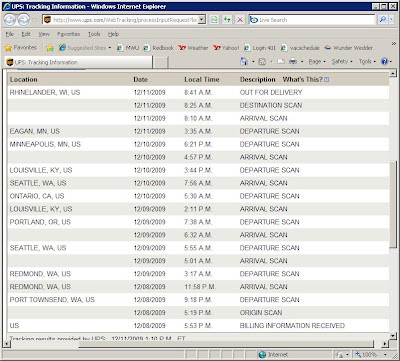Open the recent pages dropdown beside Forward

(35, 20)
